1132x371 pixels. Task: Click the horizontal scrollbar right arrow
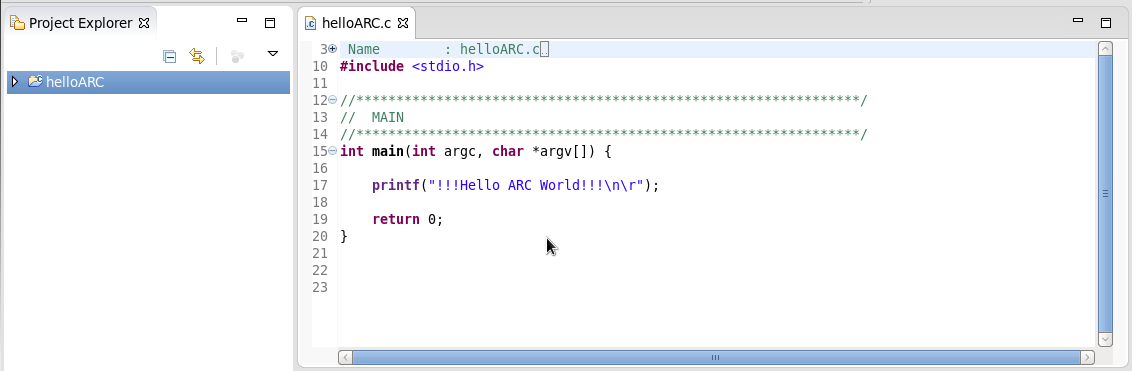pos(1087,357)
